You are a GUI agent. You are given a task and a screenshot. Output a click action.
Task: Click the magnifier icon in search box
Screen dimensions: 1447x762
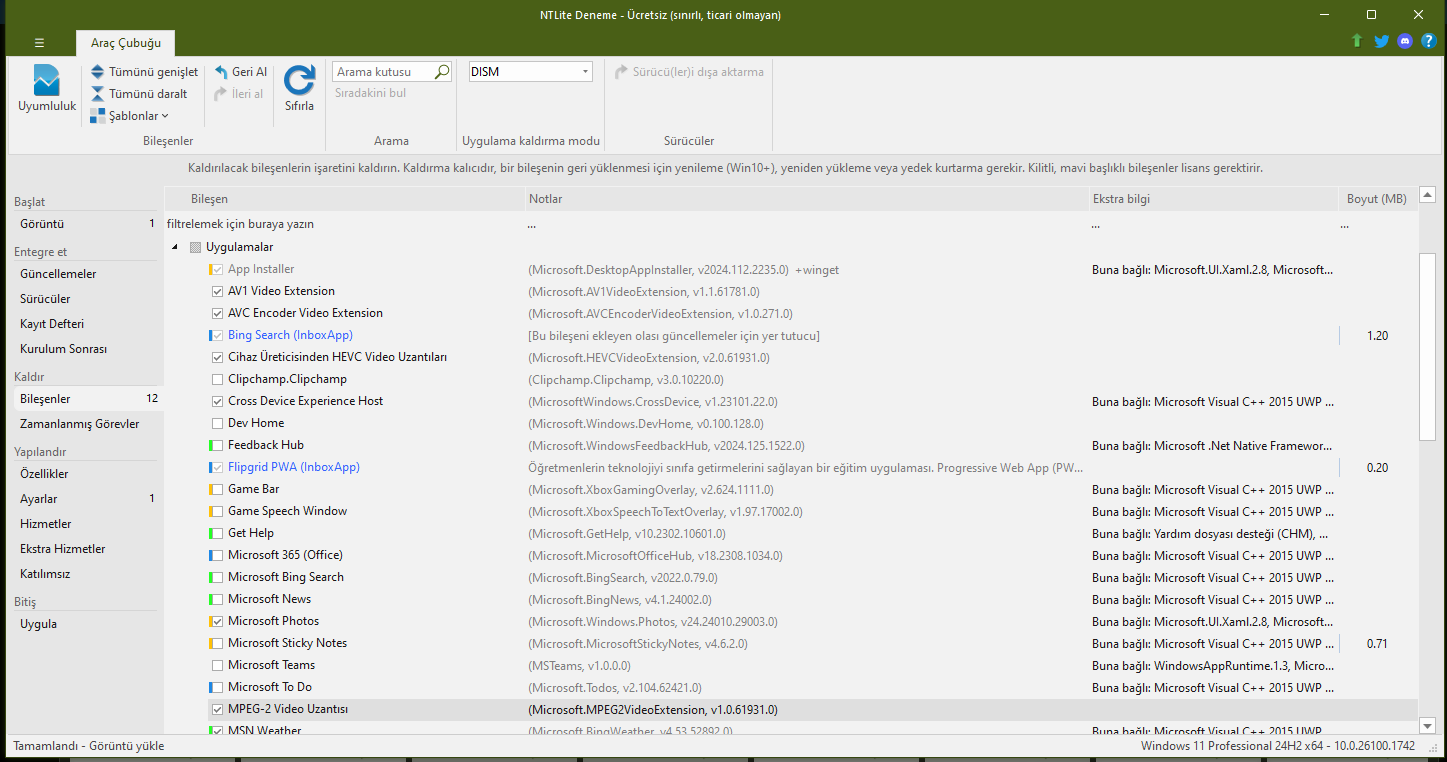(x=442, y=72)
